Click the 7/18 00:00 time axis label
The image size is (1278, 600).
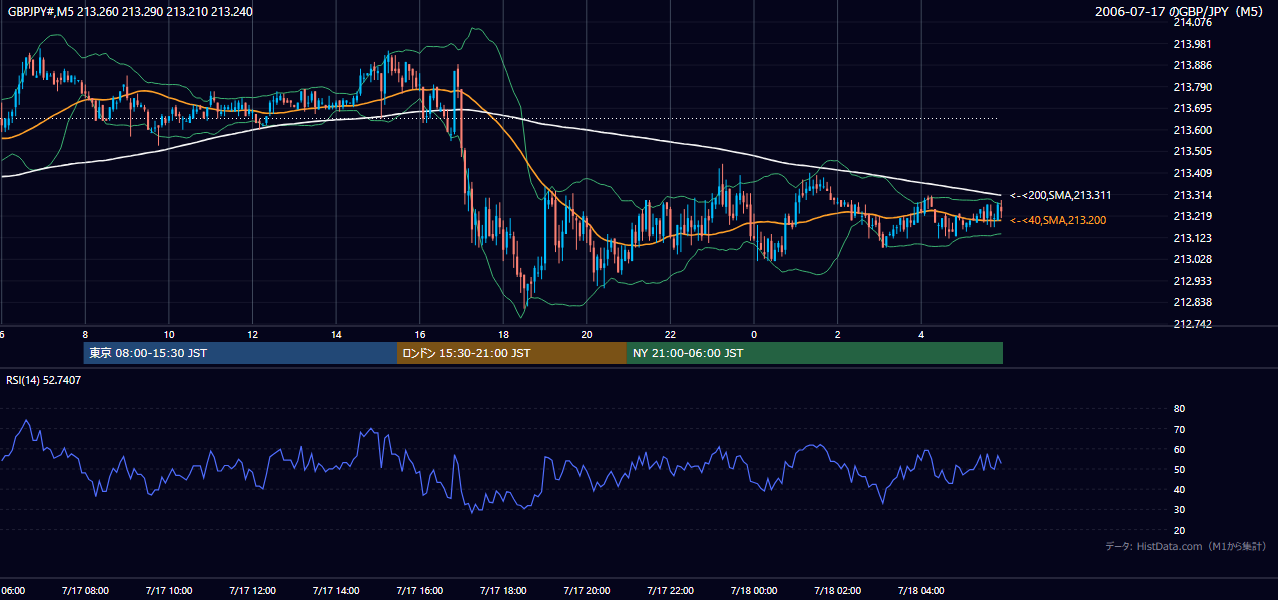tap(754, 591)
